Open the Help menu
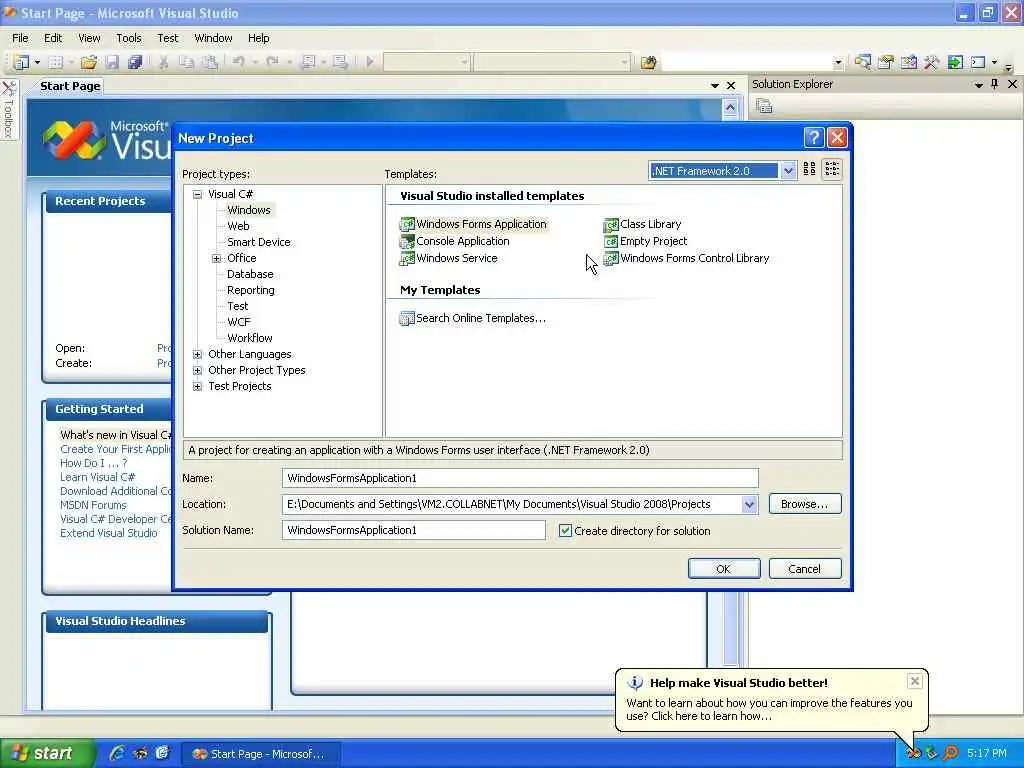Viewport: 1024px width, 768px height. pyautogui.click(x=259, y=38)
